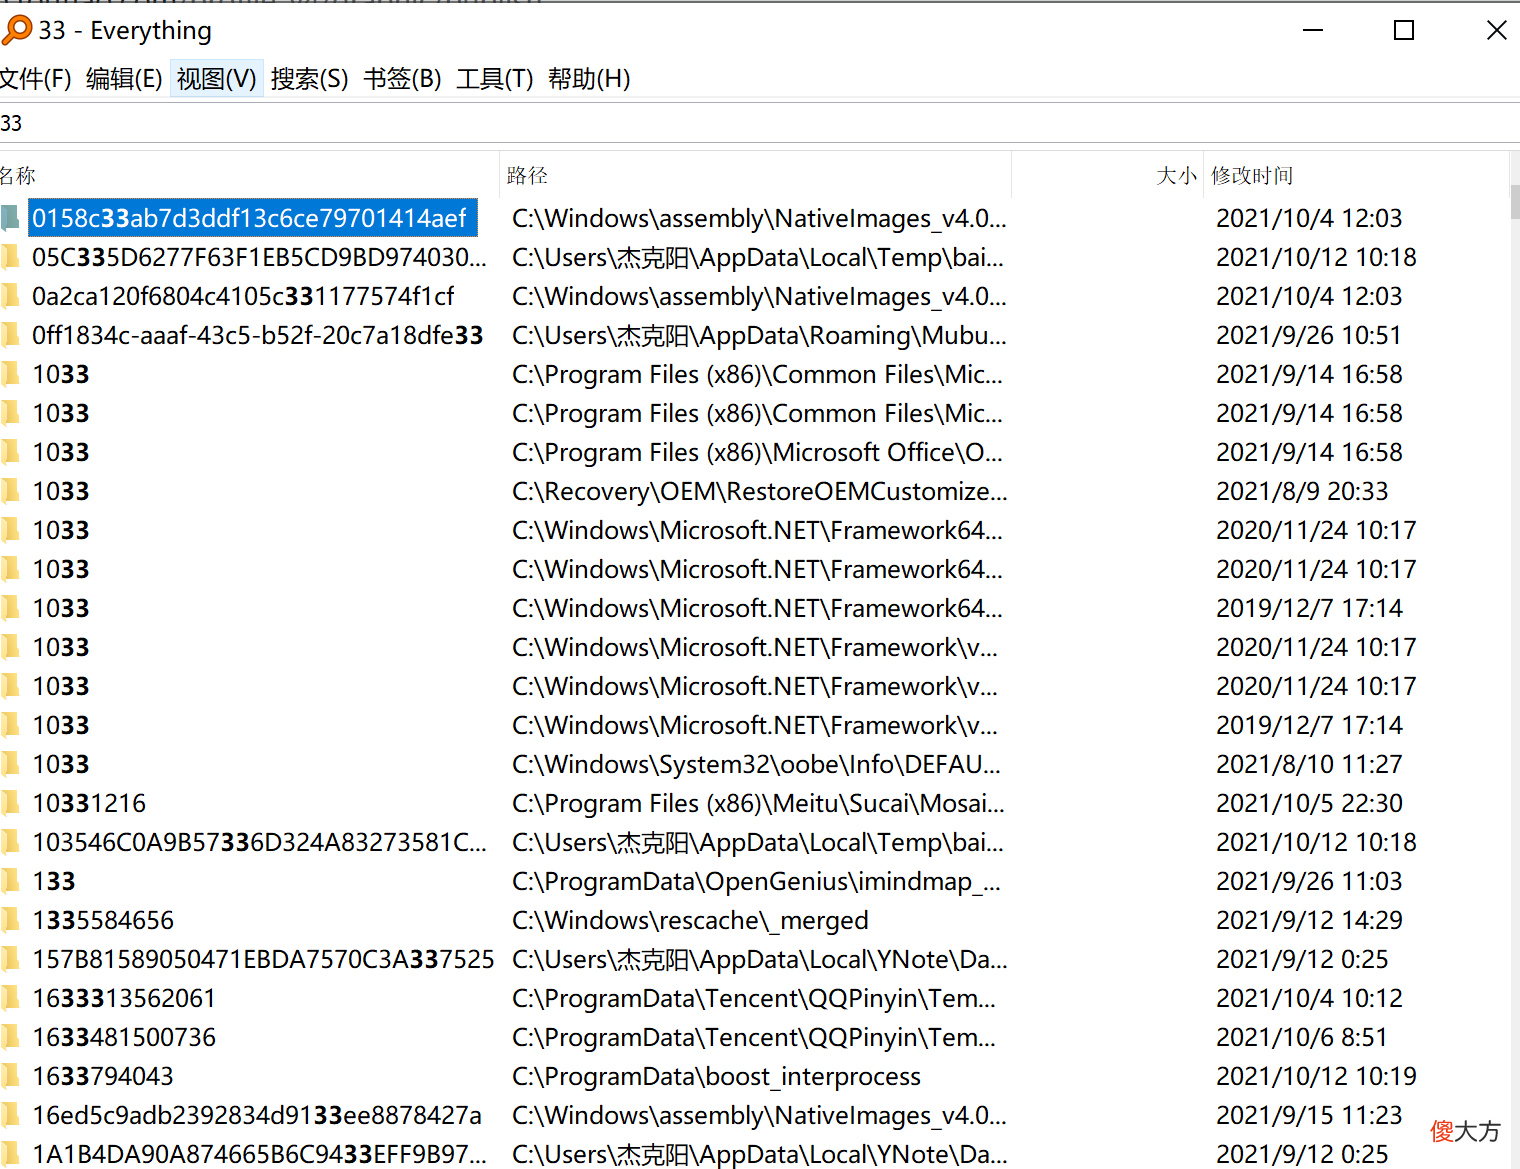Click folder icon of 05C335D6277F63F1EB5CD9BD974030...
1520x1169 pixels.
[10, 257]
